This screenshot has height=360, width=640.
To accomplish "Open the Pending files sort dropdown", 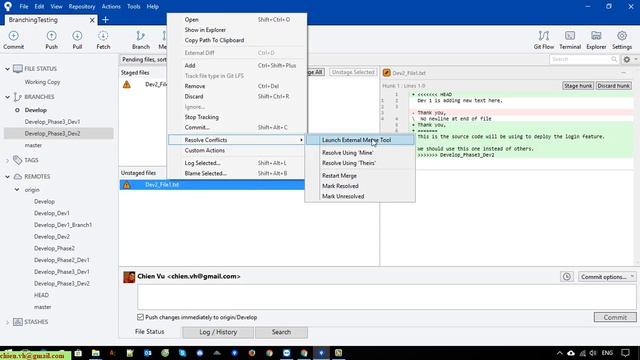I will (144, 60).
